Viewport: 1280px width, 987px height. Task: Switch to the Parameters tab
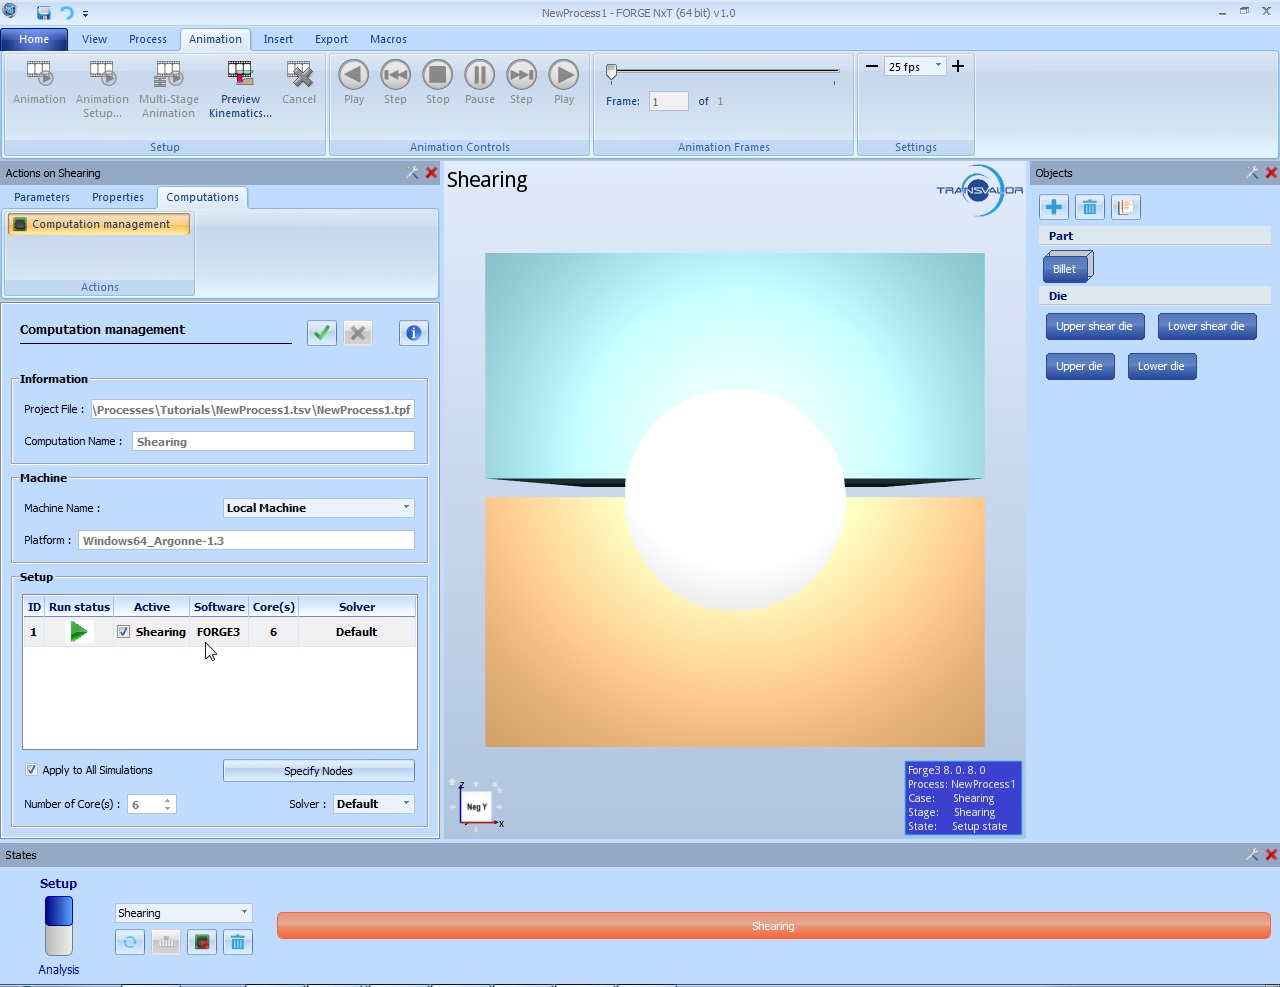(42, 197)
